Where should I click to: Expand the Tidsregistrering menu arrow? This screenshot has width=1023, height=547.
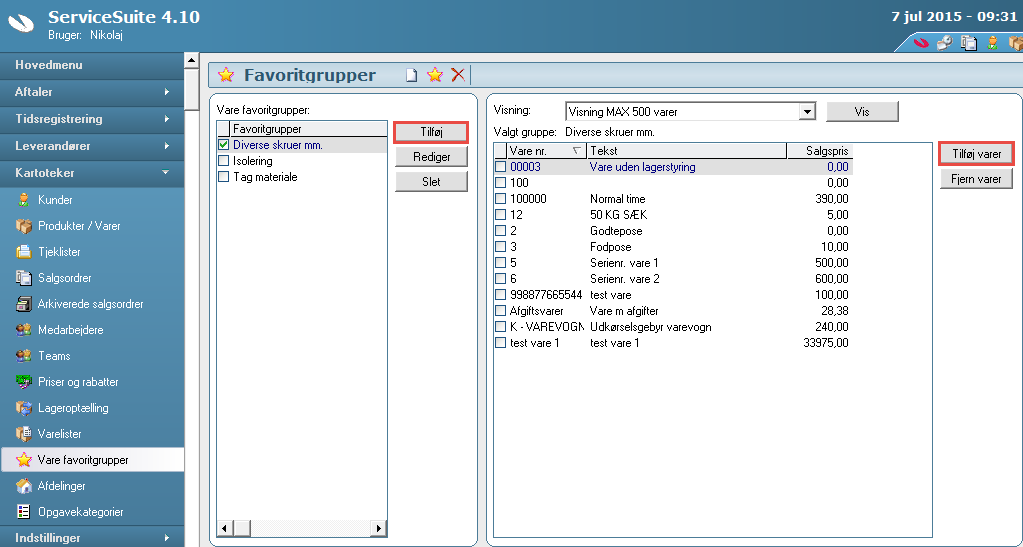[167, 119]
